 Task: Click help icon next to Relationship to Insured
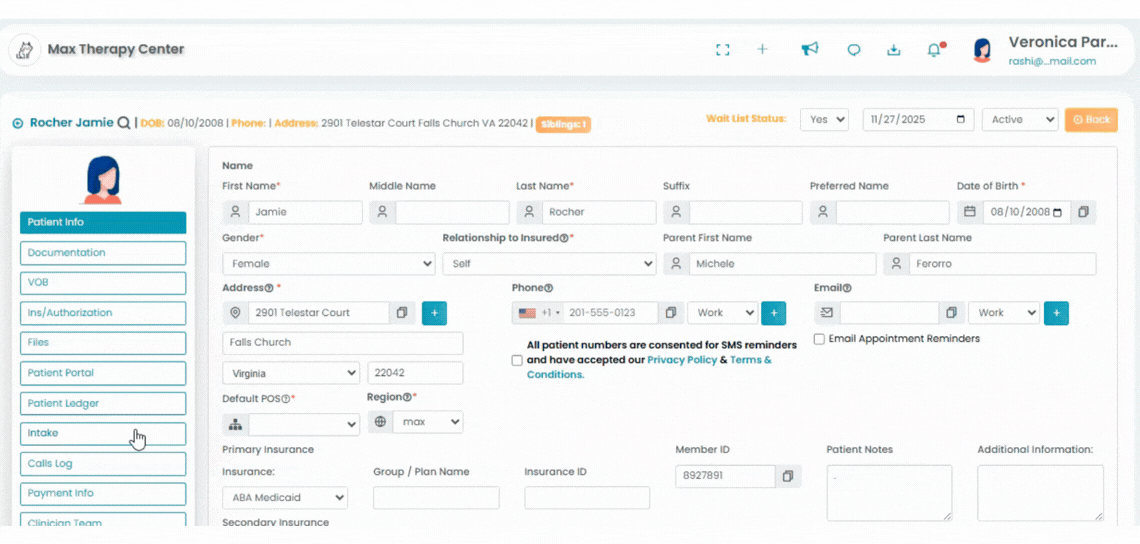click(564, 238)
